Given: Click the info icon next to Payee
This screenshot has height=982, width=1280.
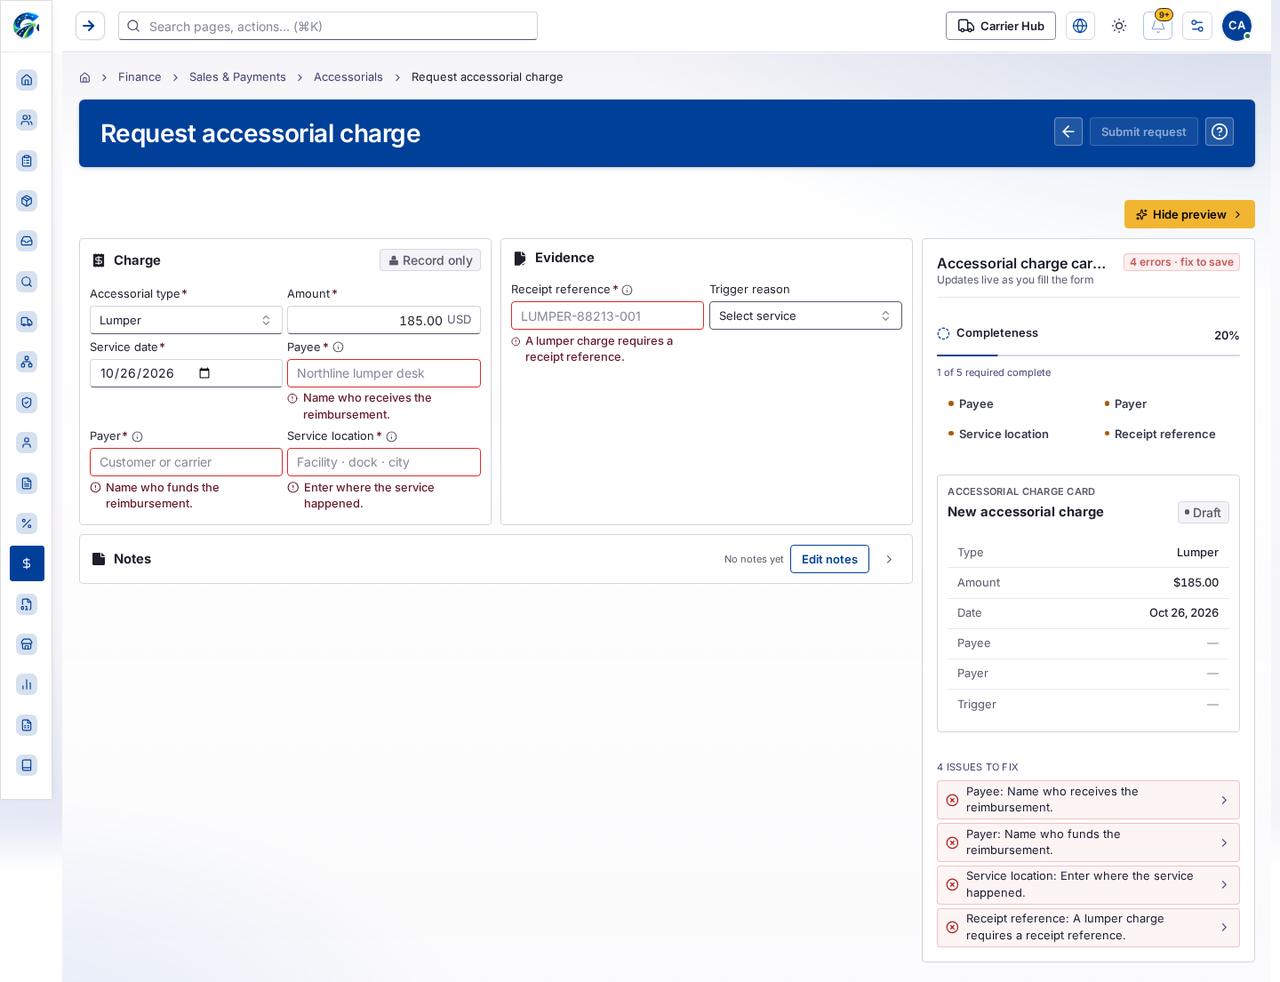Looking at the screenshot, I should 338,348.
